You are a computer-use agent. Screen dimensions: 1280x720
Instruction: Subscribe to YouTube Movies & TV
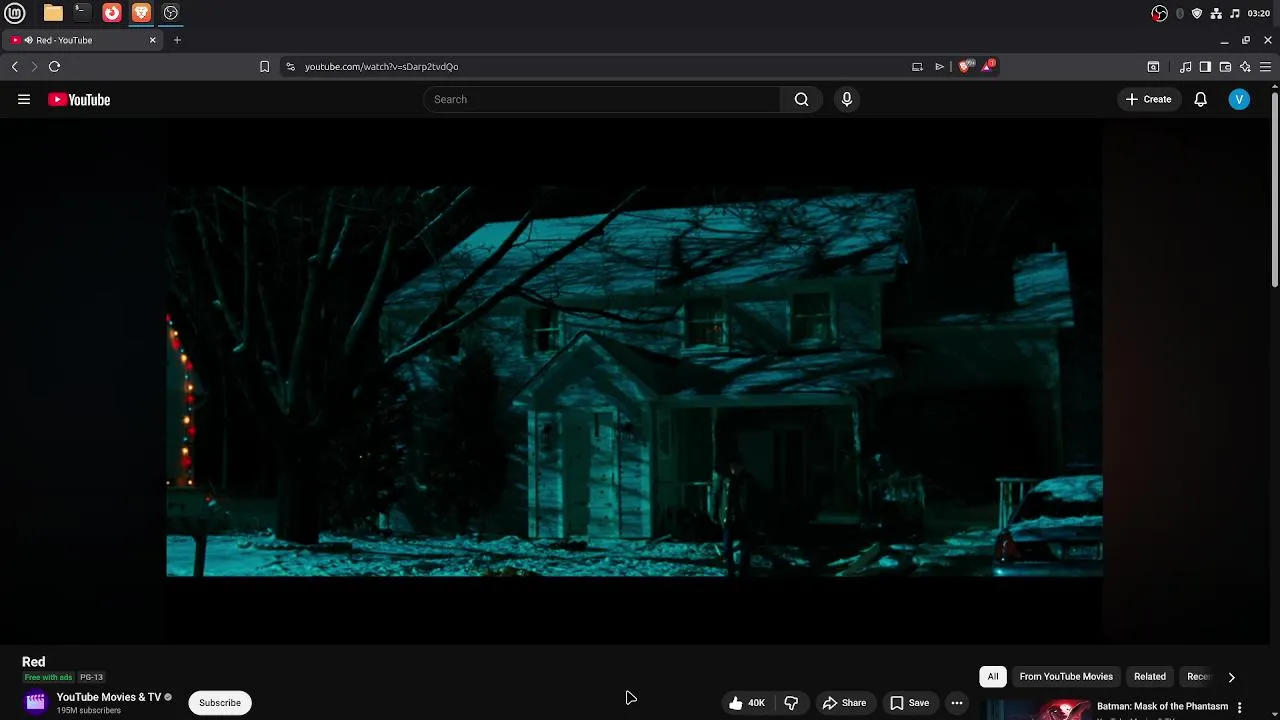[x=220, y=703]
